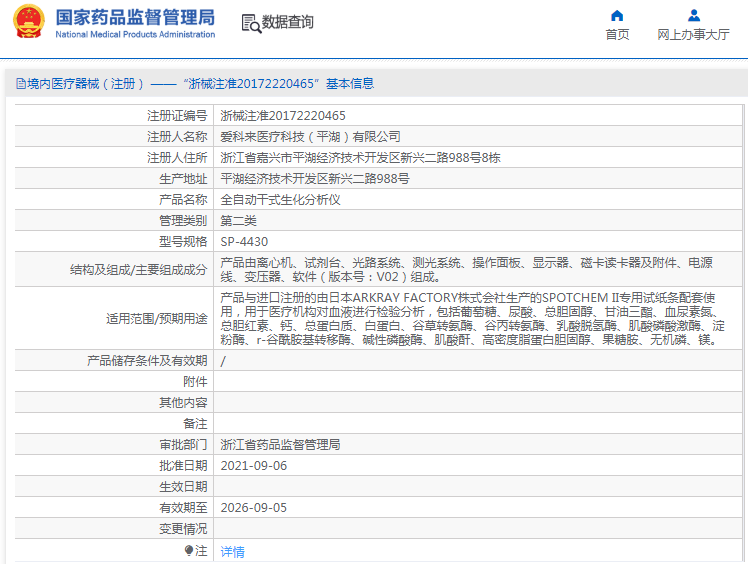Click the product name 全自动干式生化分析仪

[x=280, y=200]
